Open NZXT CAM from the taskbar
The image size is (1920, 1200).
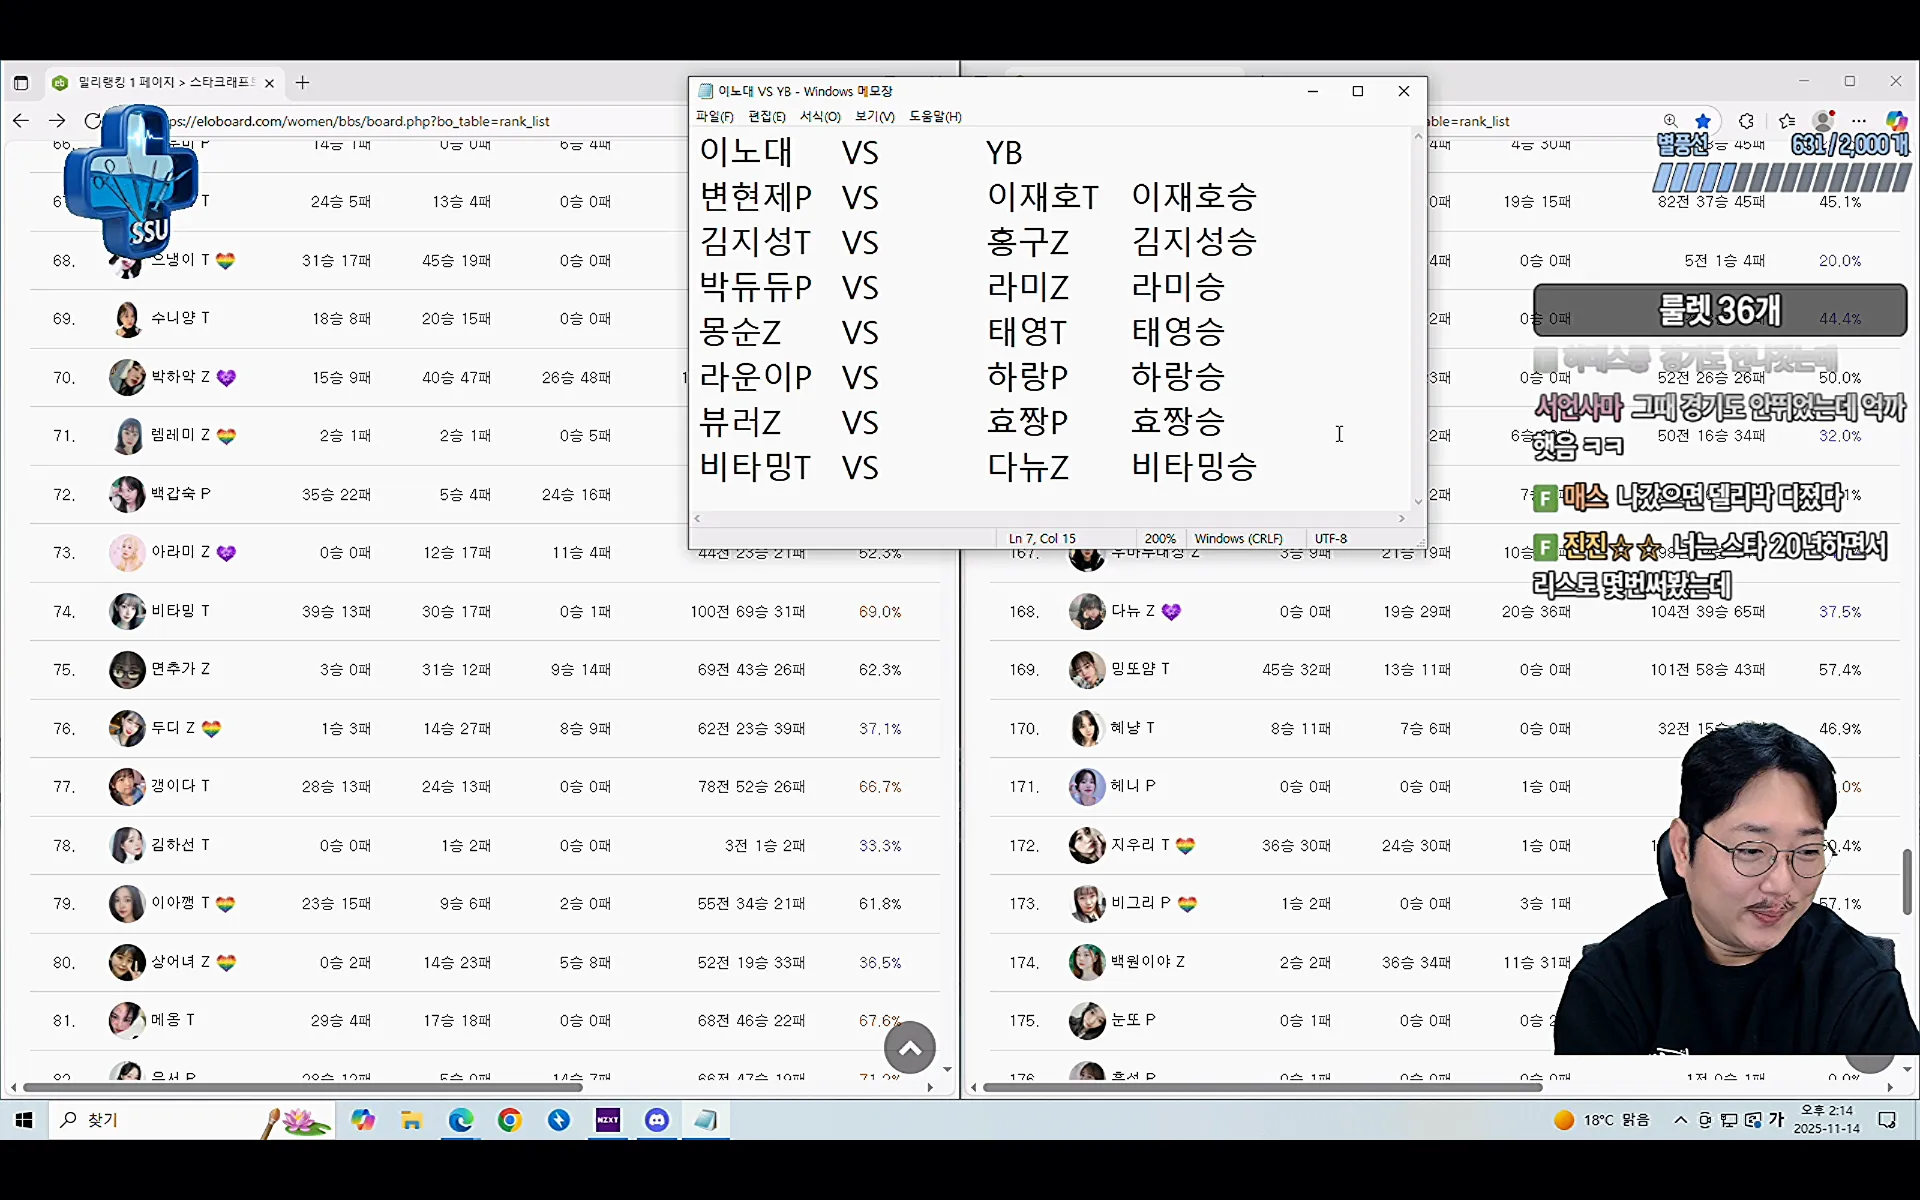point(608,1120)
